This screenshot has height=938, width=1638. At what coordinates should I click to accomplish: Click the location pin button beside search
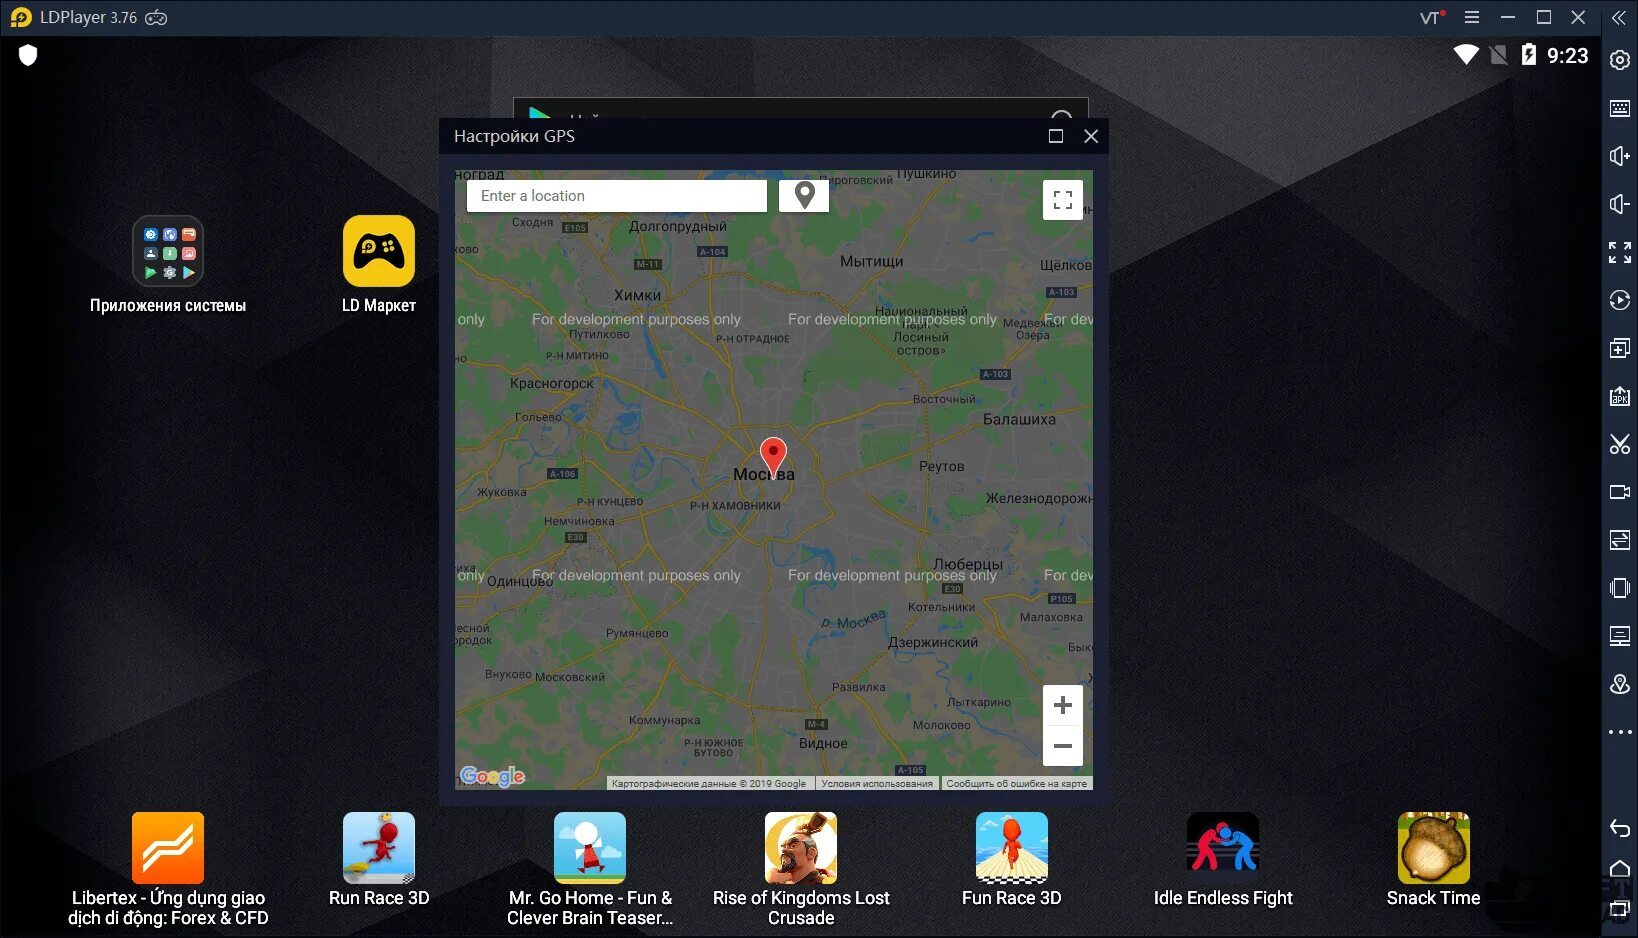(804, 196)
